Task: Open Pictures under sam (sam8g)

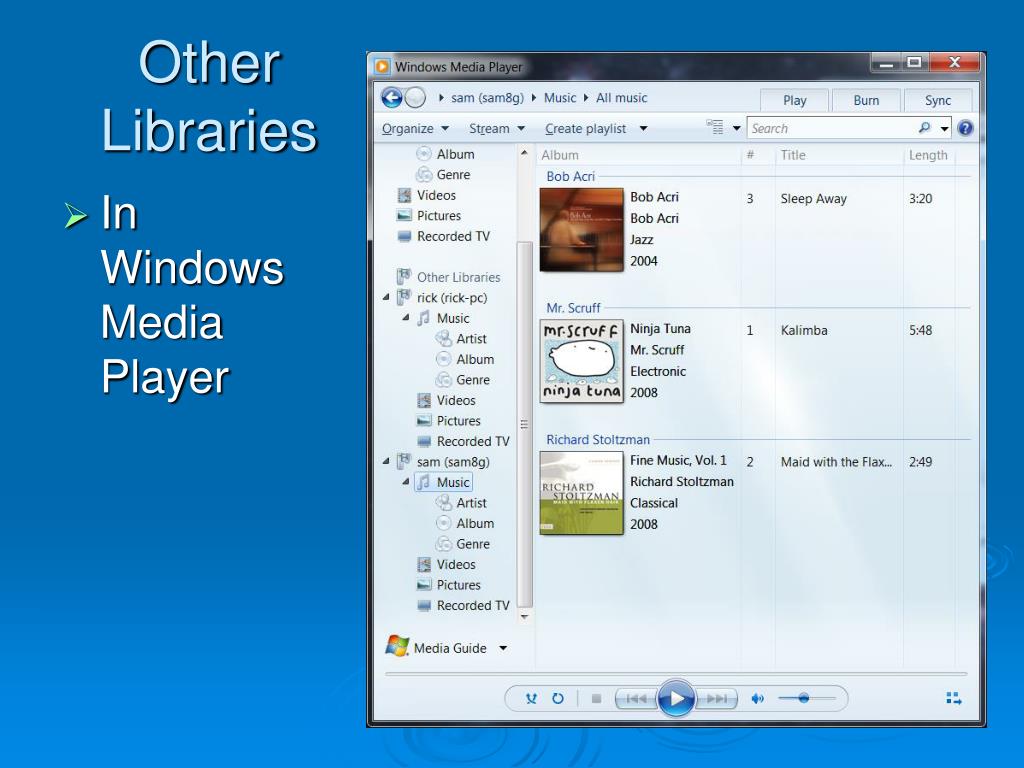Action: pos(449,584)
